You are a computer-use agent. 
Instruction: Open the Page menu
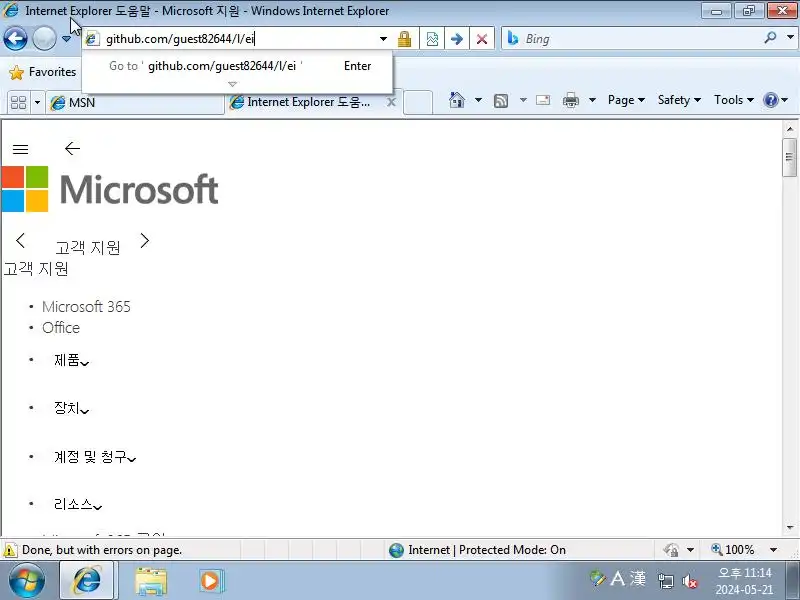point(626,100)
